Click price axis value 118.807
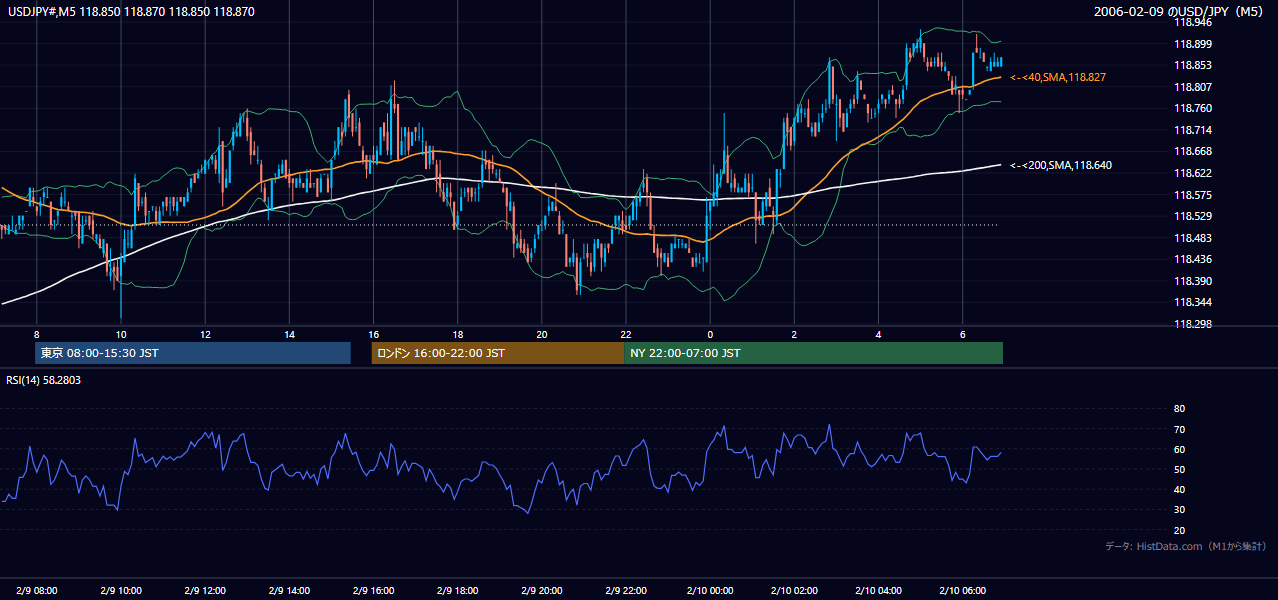The image size is (1278, 600). (1192, 87)
